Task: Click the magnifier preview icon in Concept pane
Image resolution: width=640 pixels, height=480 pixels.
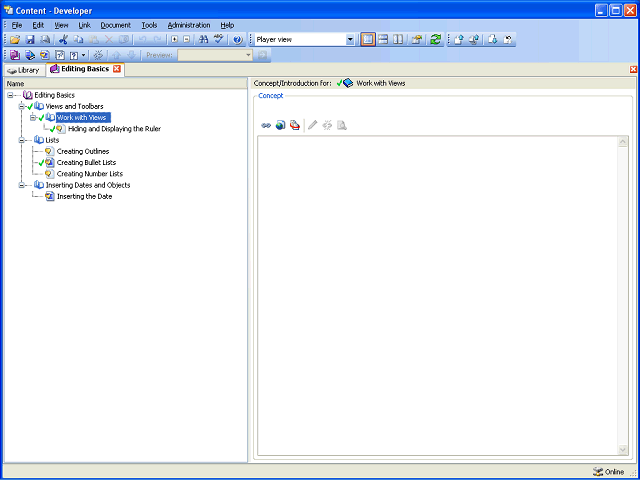Action: coord(342,125)
